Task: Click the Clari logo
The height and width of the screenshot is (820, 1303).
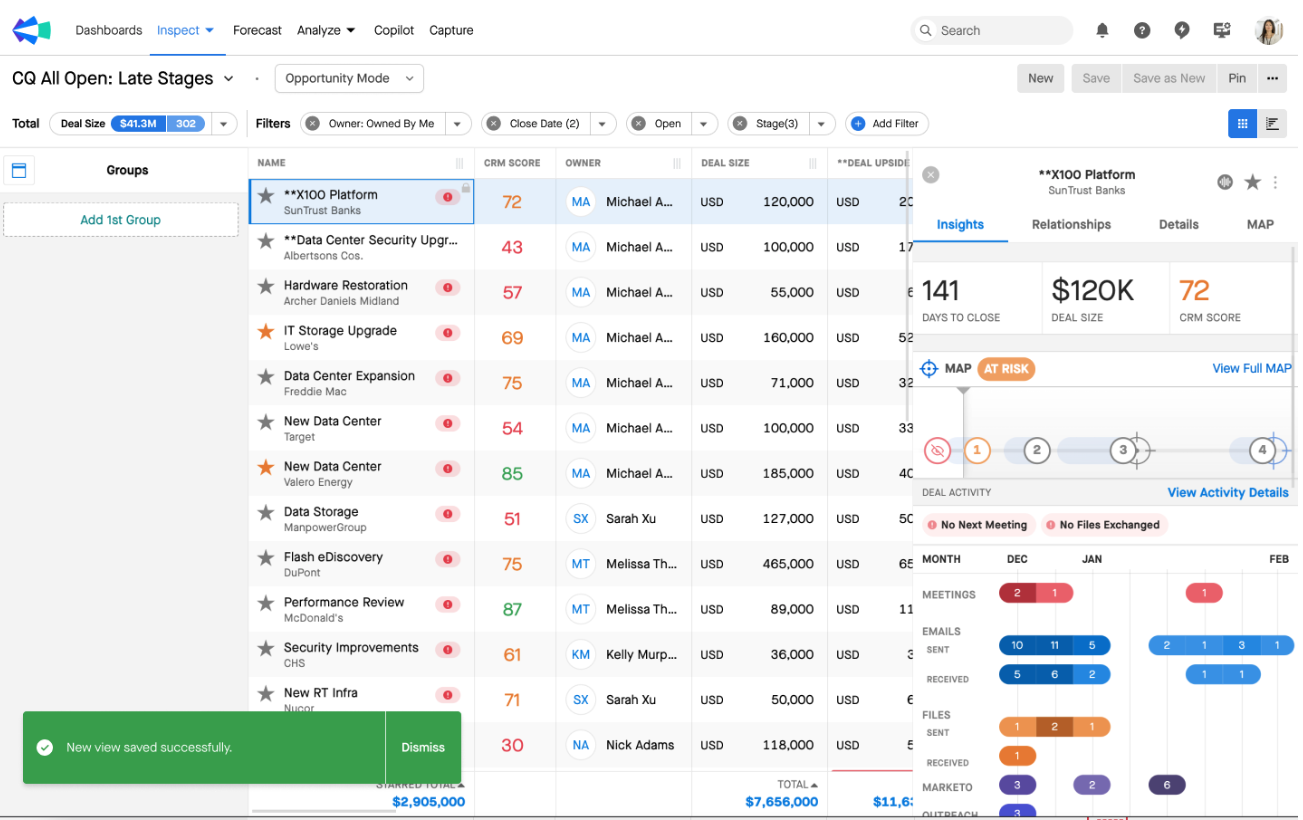Action: (x=31, y=30)
